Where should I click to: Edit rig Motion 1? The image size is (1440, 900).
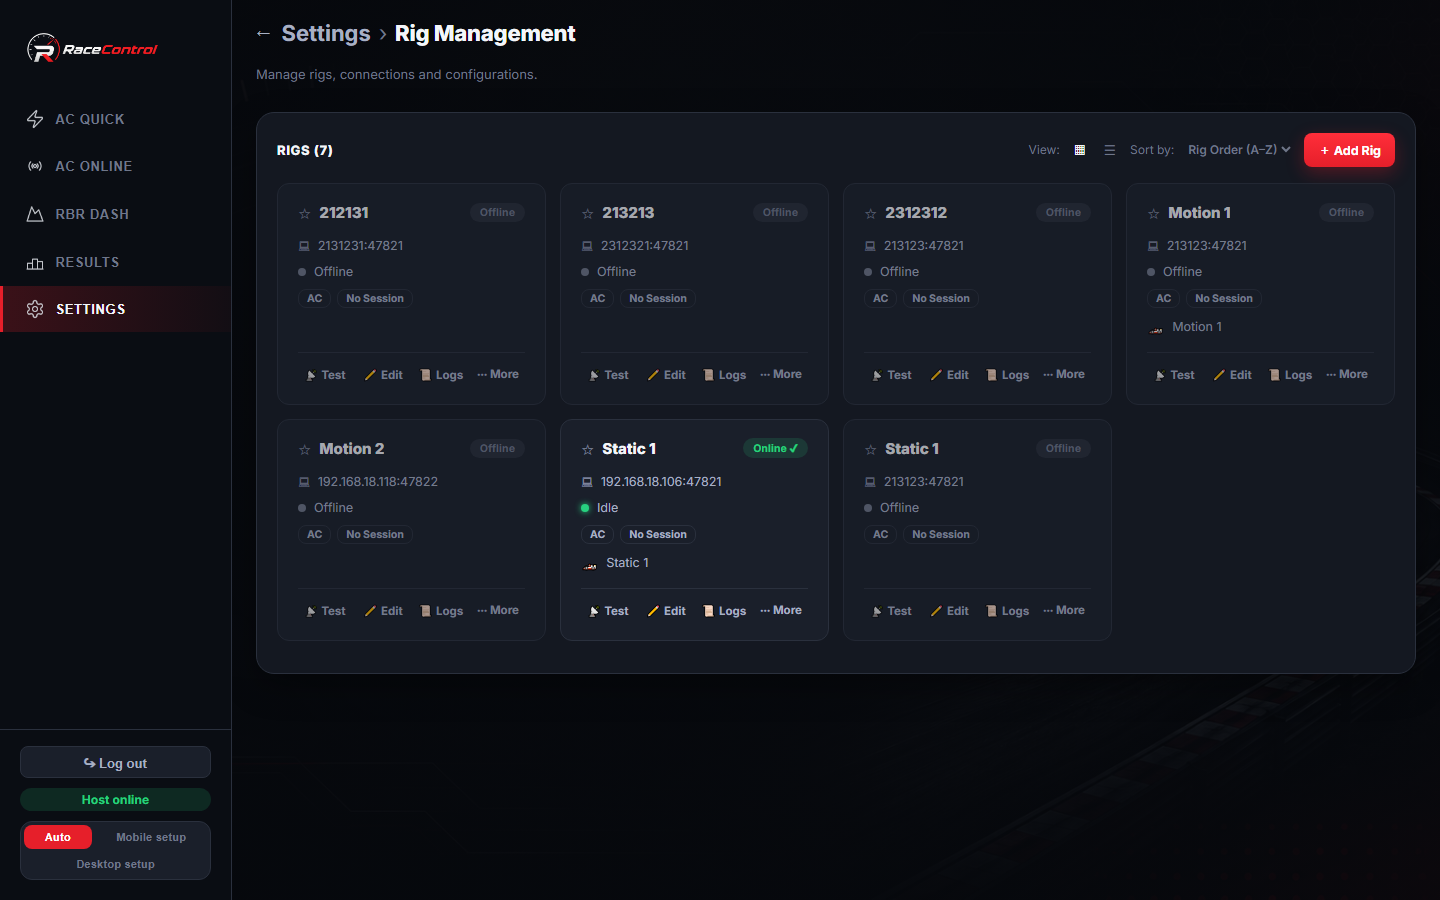click(x=1233, y=375)
